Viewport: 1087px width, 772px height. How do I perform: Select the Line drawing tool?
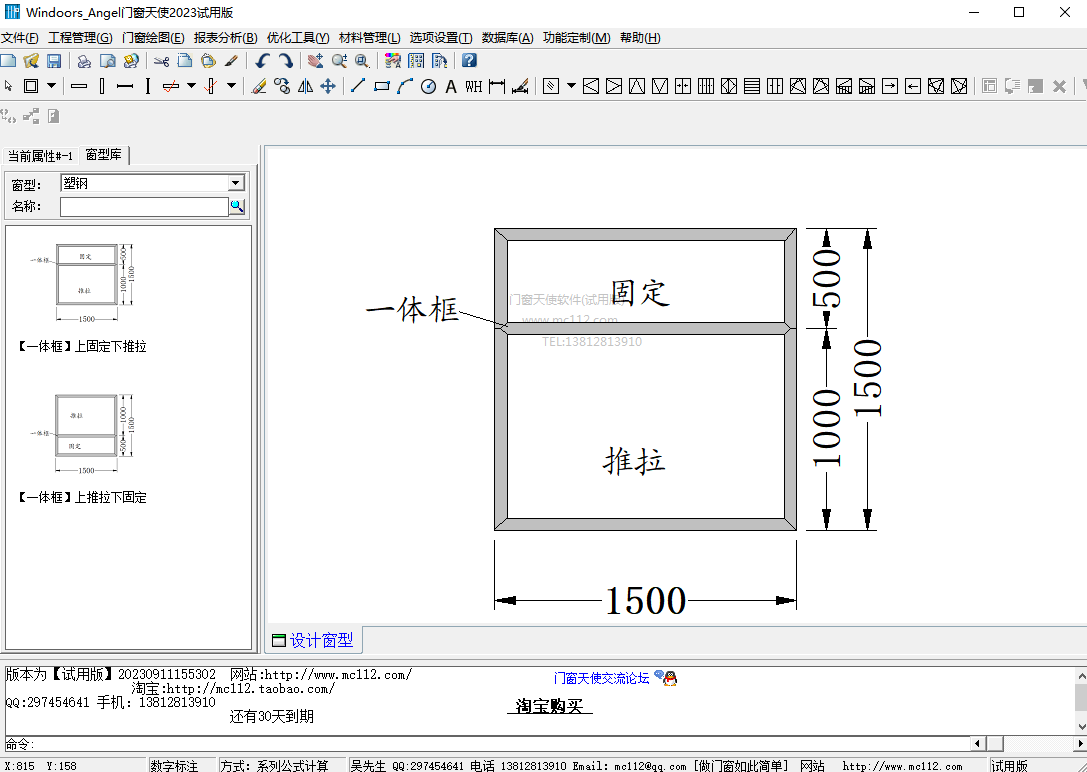pos(358,86)
